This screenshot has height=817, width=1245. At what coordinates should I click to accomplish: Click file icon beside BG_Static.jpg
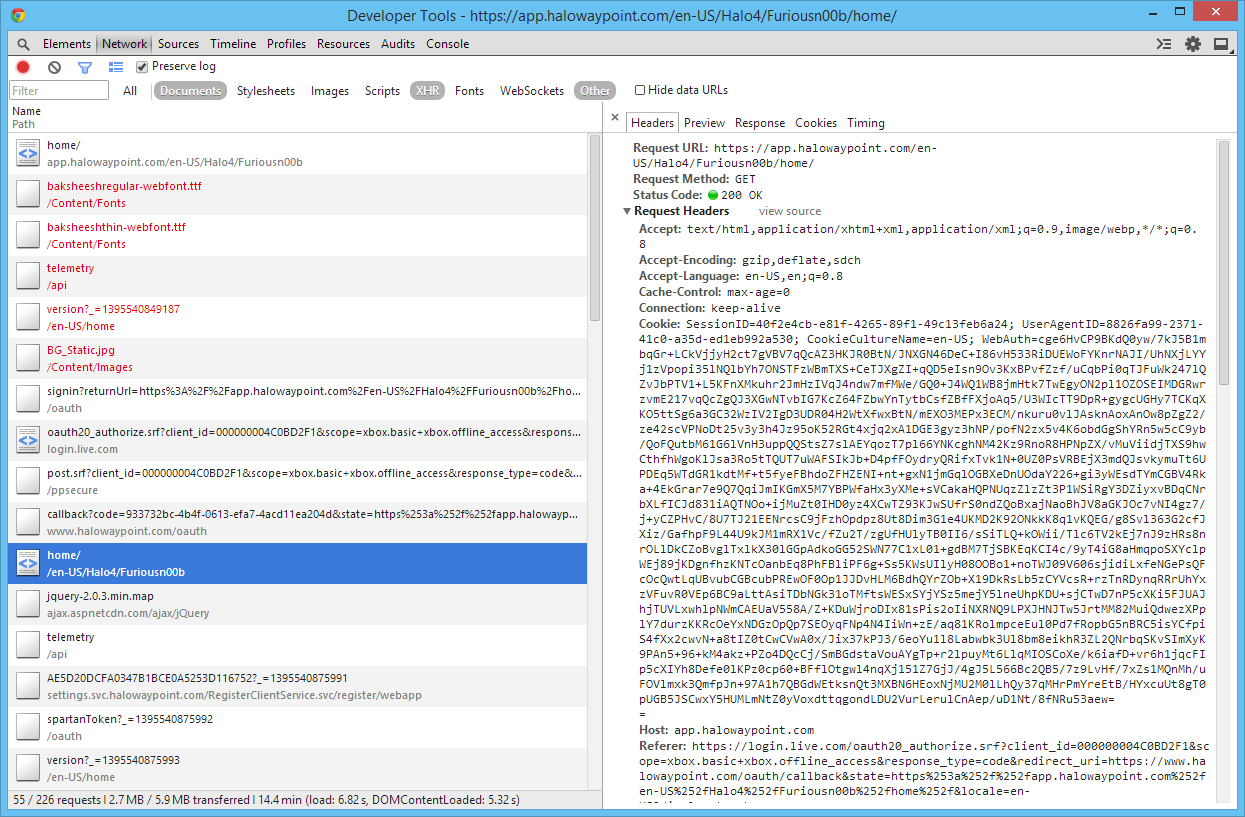[28, 358]
